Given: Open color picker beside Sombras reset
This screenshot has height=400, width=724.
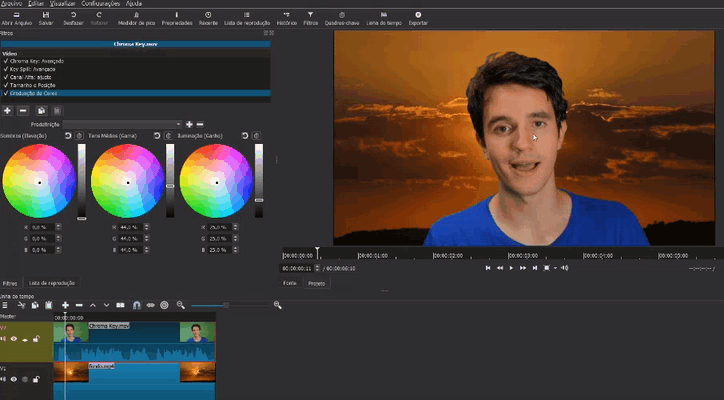Looking at the screenshot, I should 79,136.
